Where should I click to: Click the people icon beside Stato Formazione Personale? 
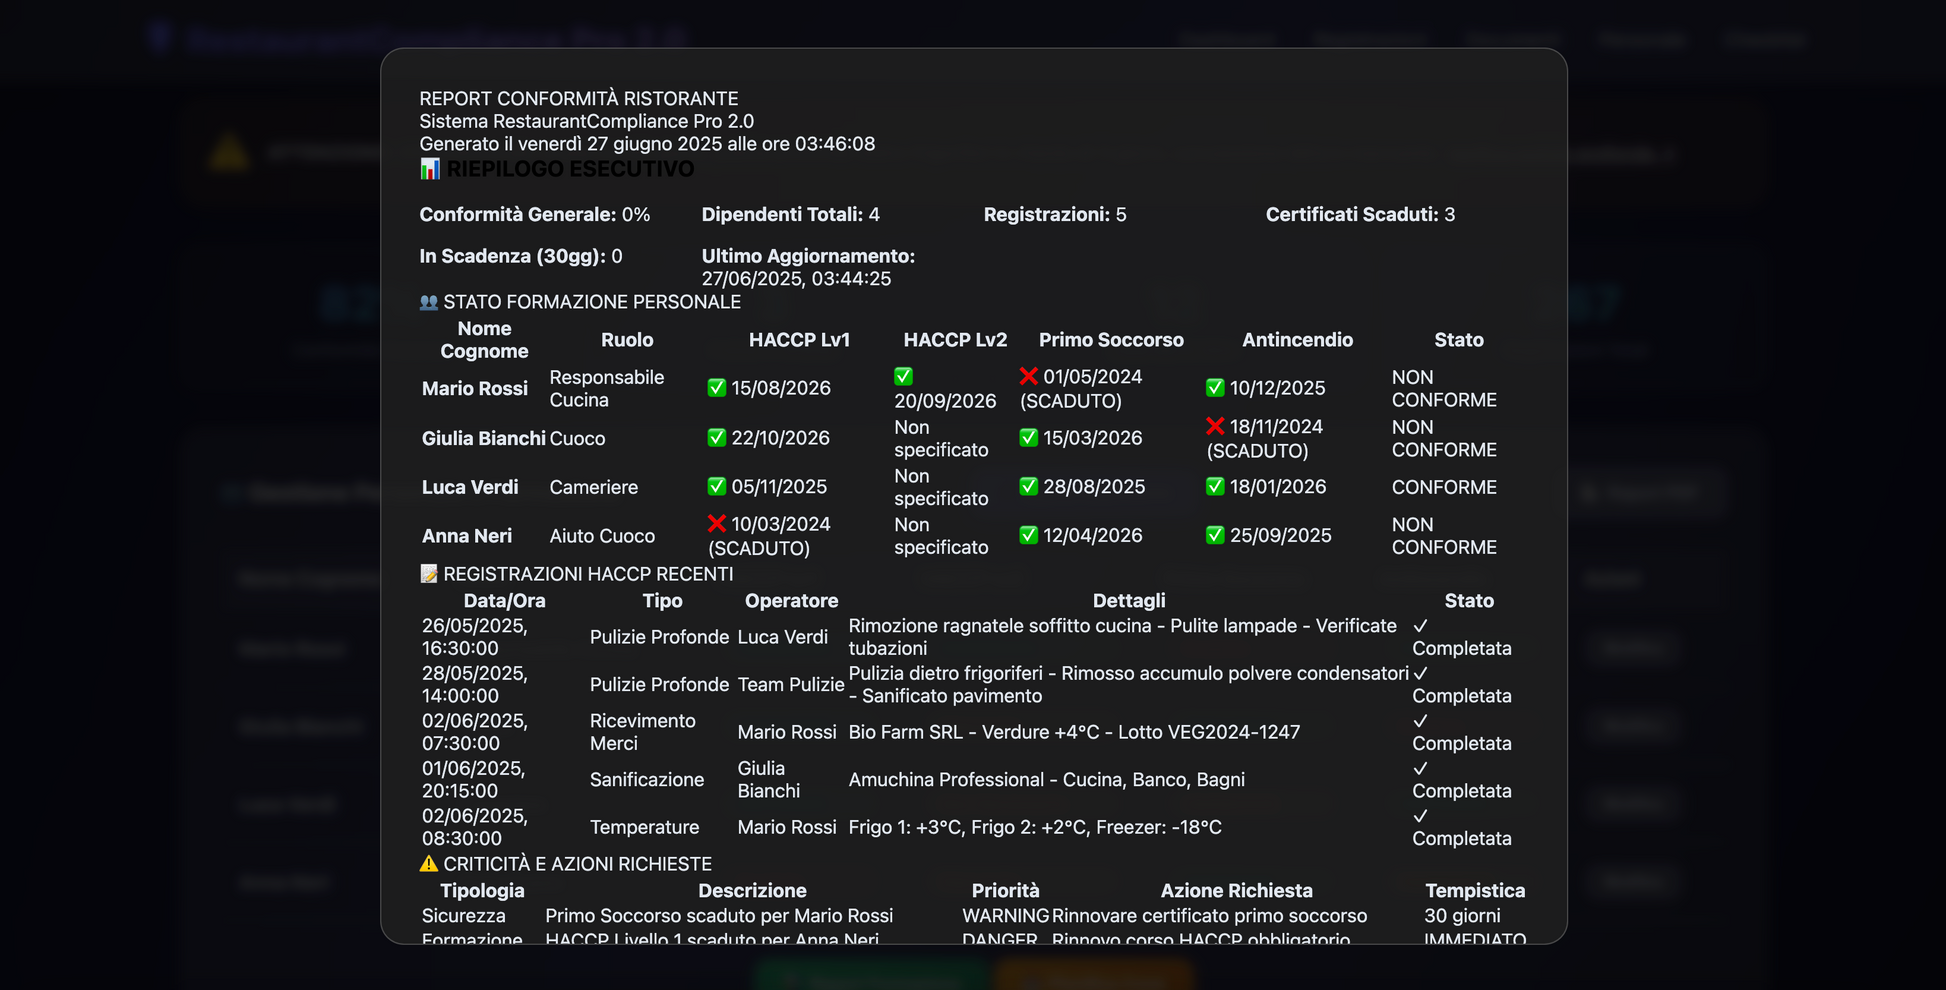tap(429, 302)
